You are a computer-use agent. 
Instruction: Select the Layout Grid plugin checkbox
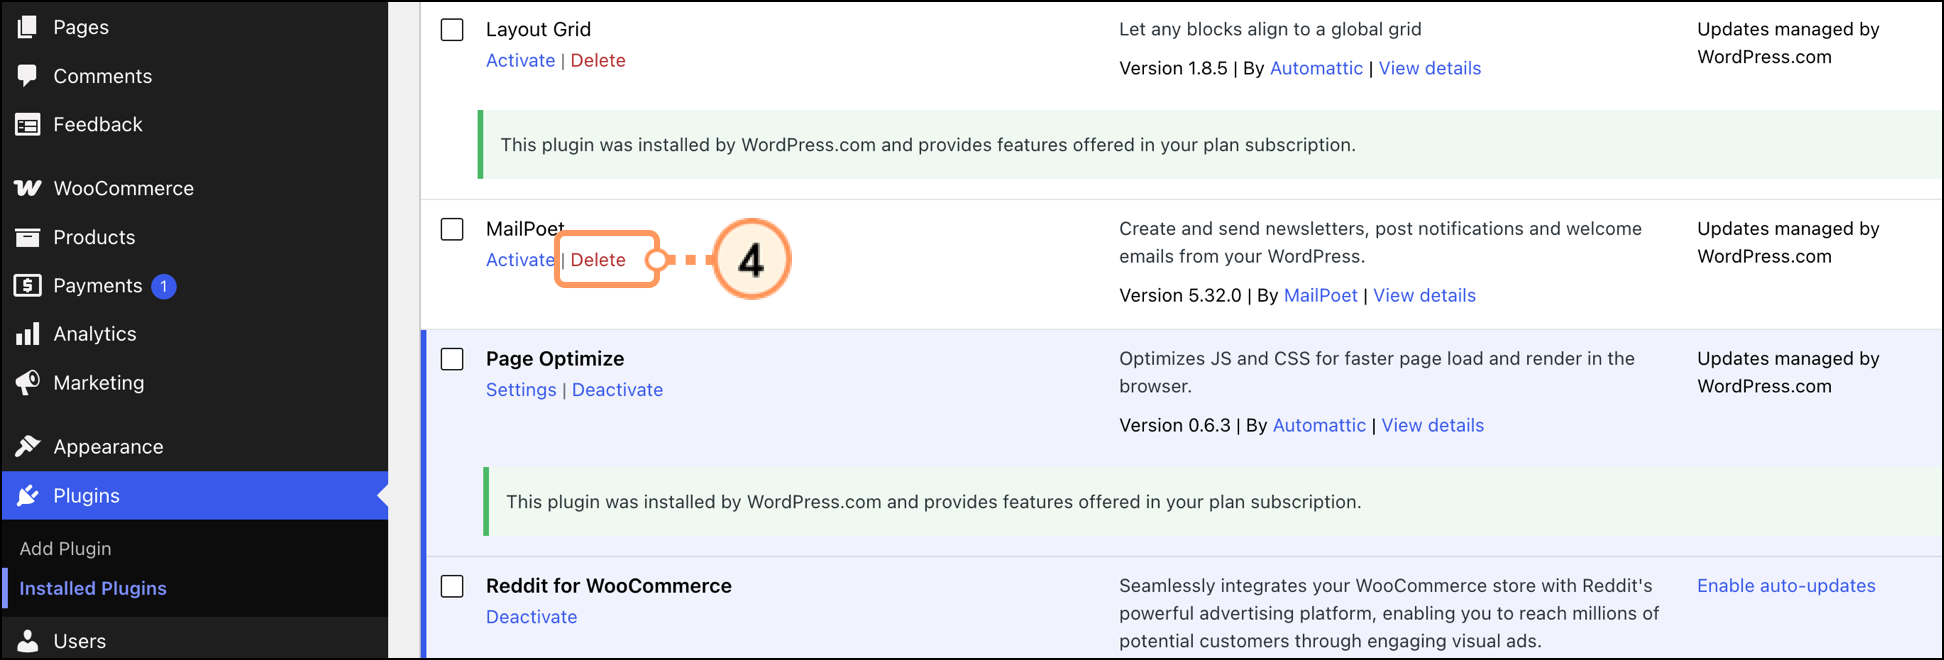pos(452,29)
